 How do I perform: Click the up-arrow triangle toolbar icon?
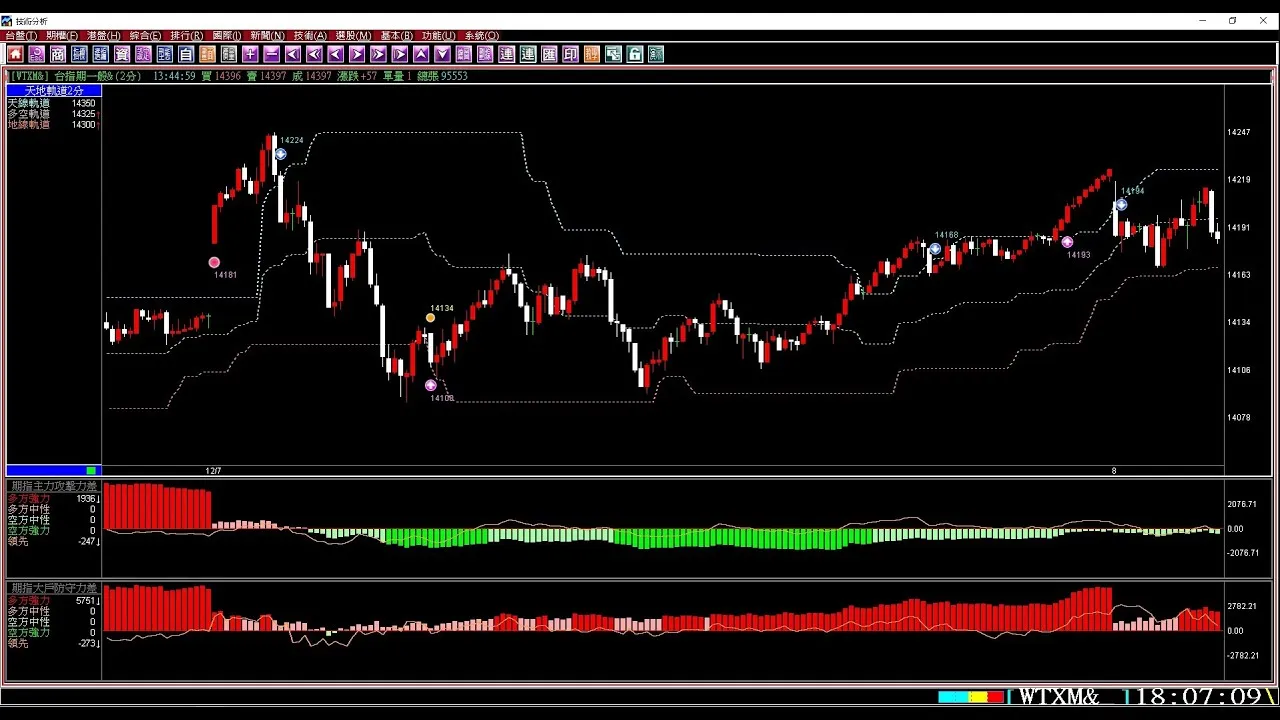point(421,54)
